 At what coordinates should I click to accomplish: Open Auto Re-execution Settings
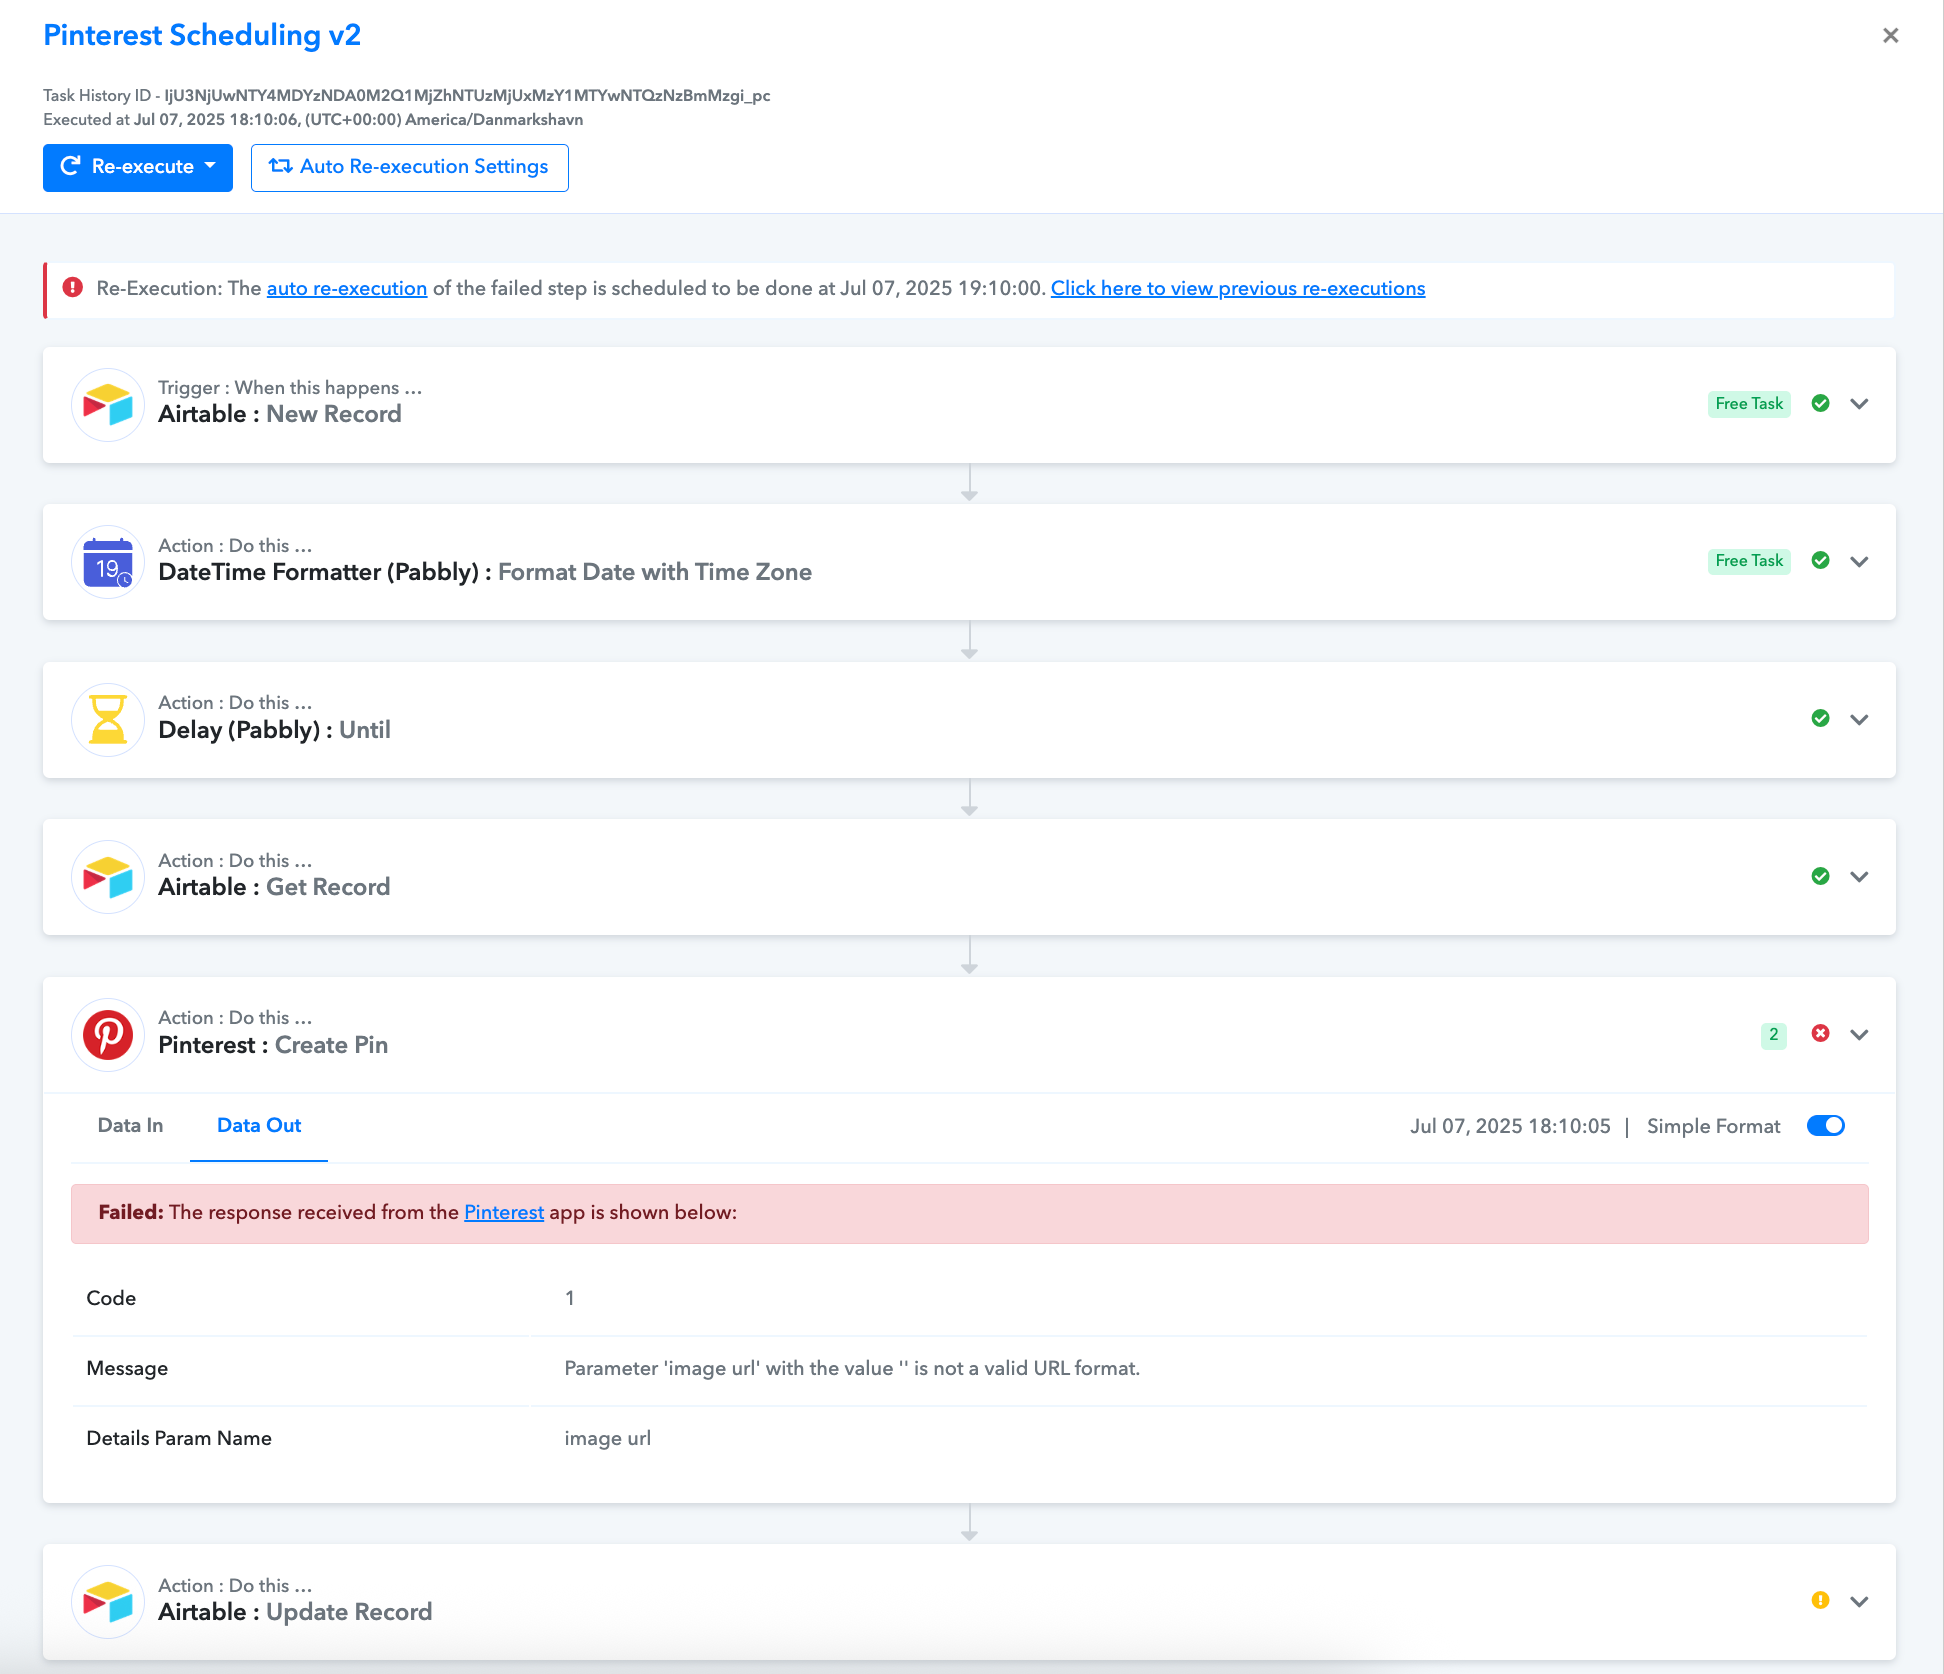[x=410, y=167]
